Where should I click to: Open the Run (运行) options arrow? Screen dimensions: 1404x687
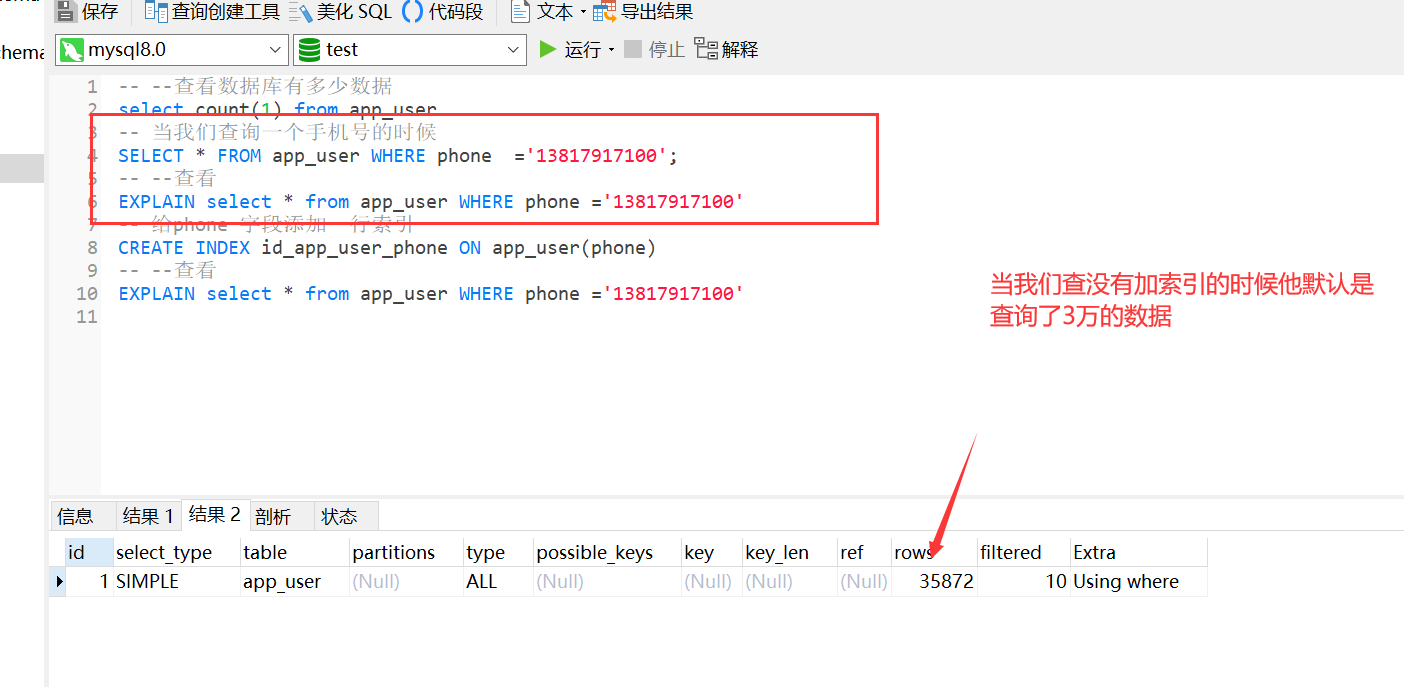(611, 50)
